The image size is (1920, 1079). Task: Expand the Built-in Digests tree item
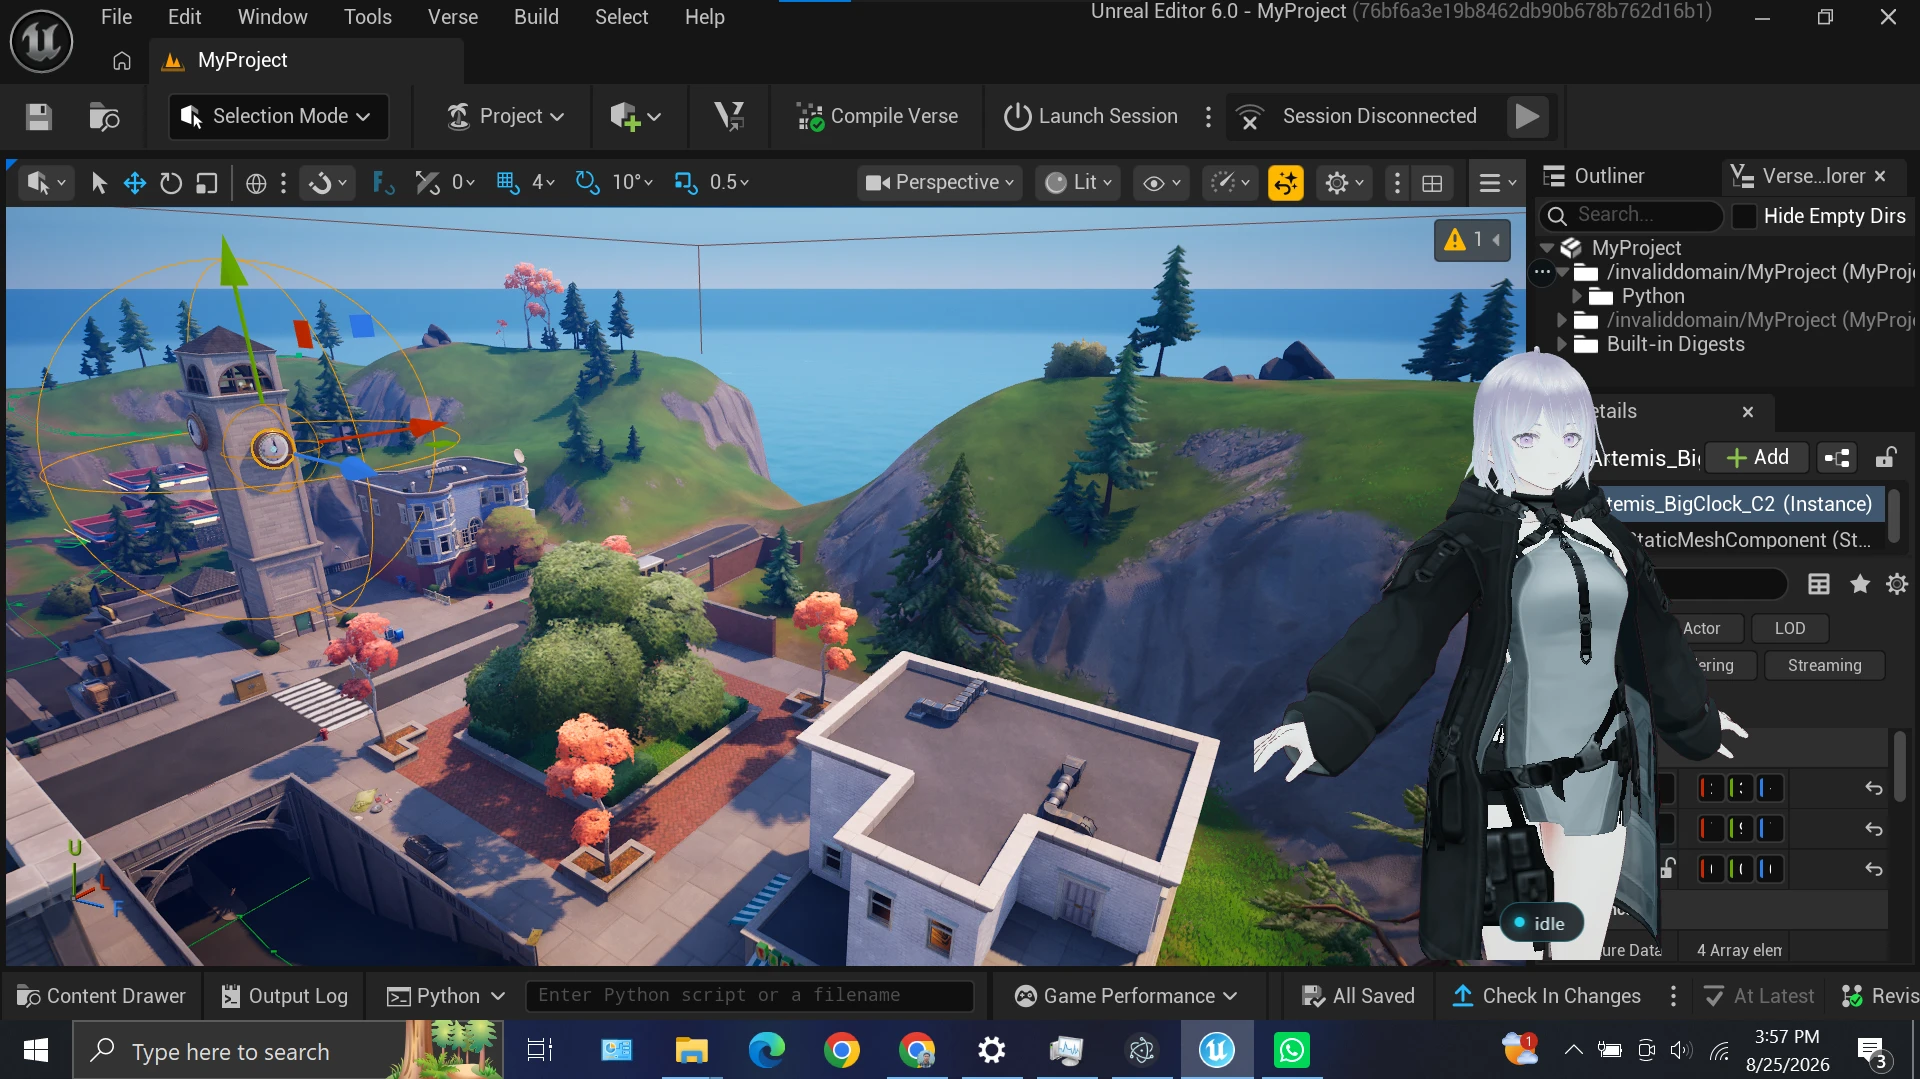coord(1562,345)
